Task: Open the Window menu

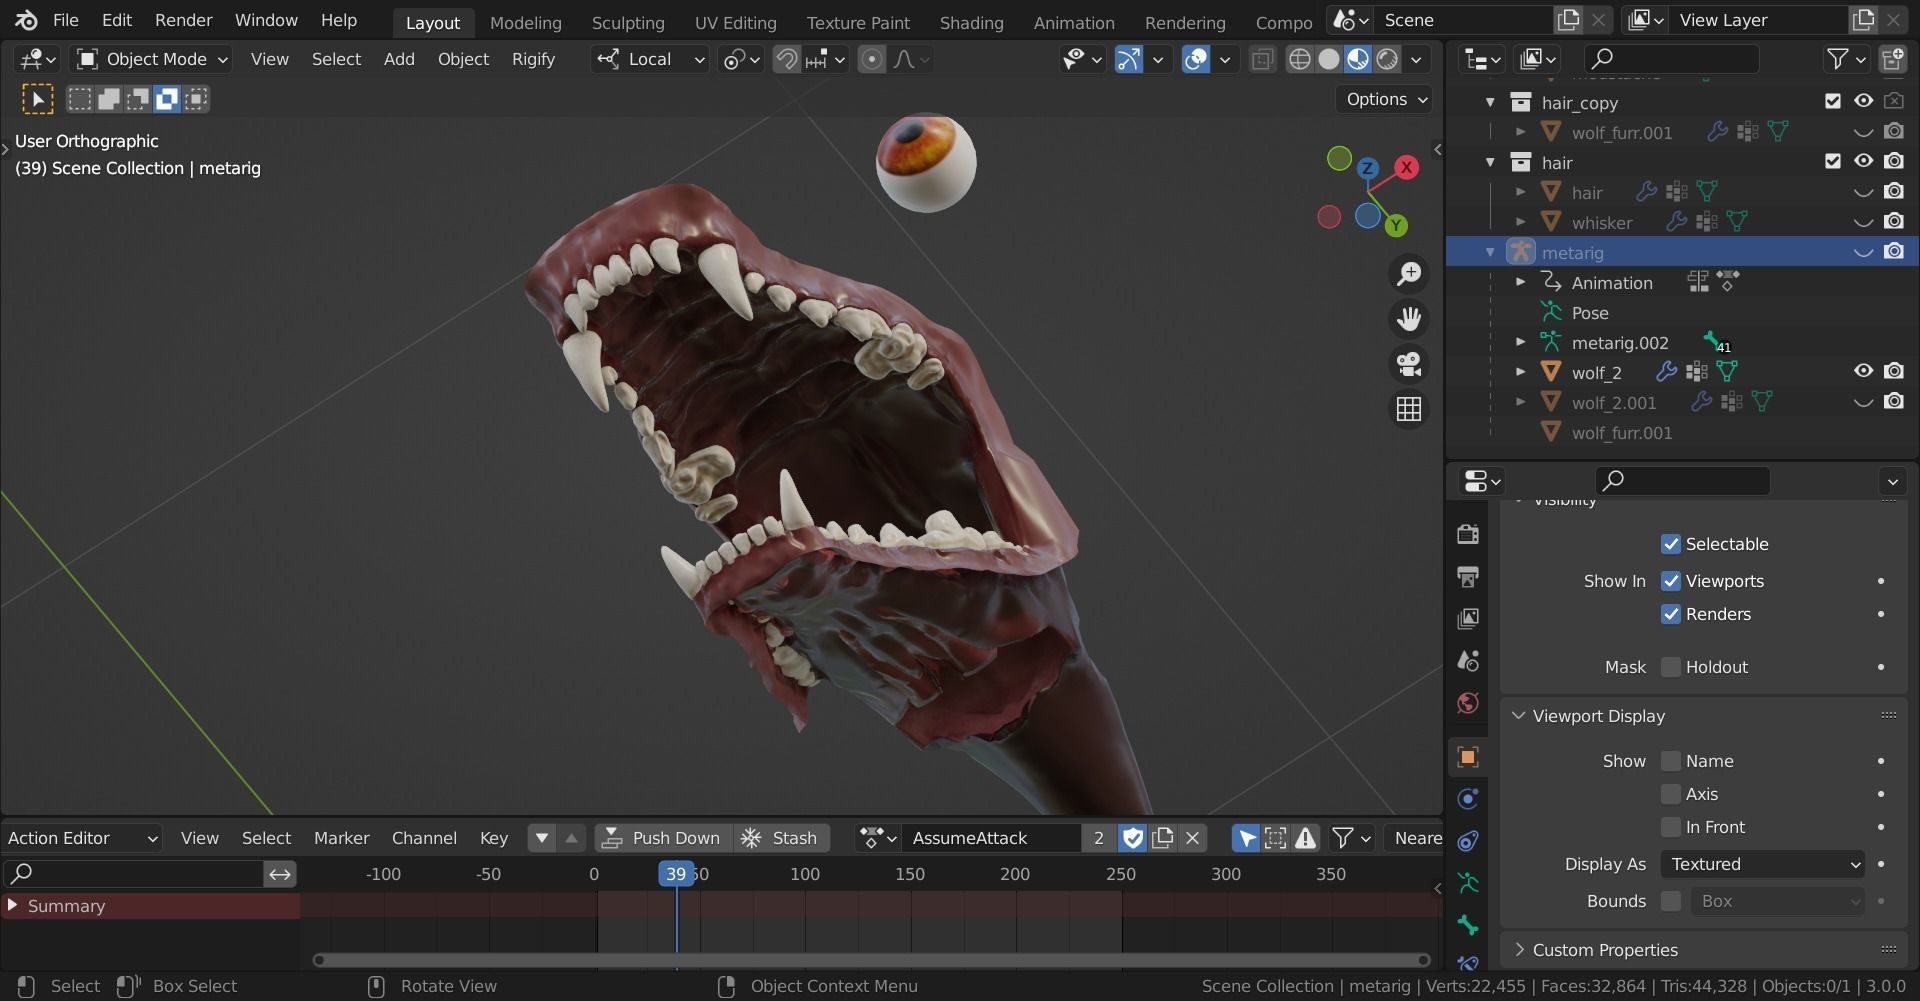Action: point(266,20)
